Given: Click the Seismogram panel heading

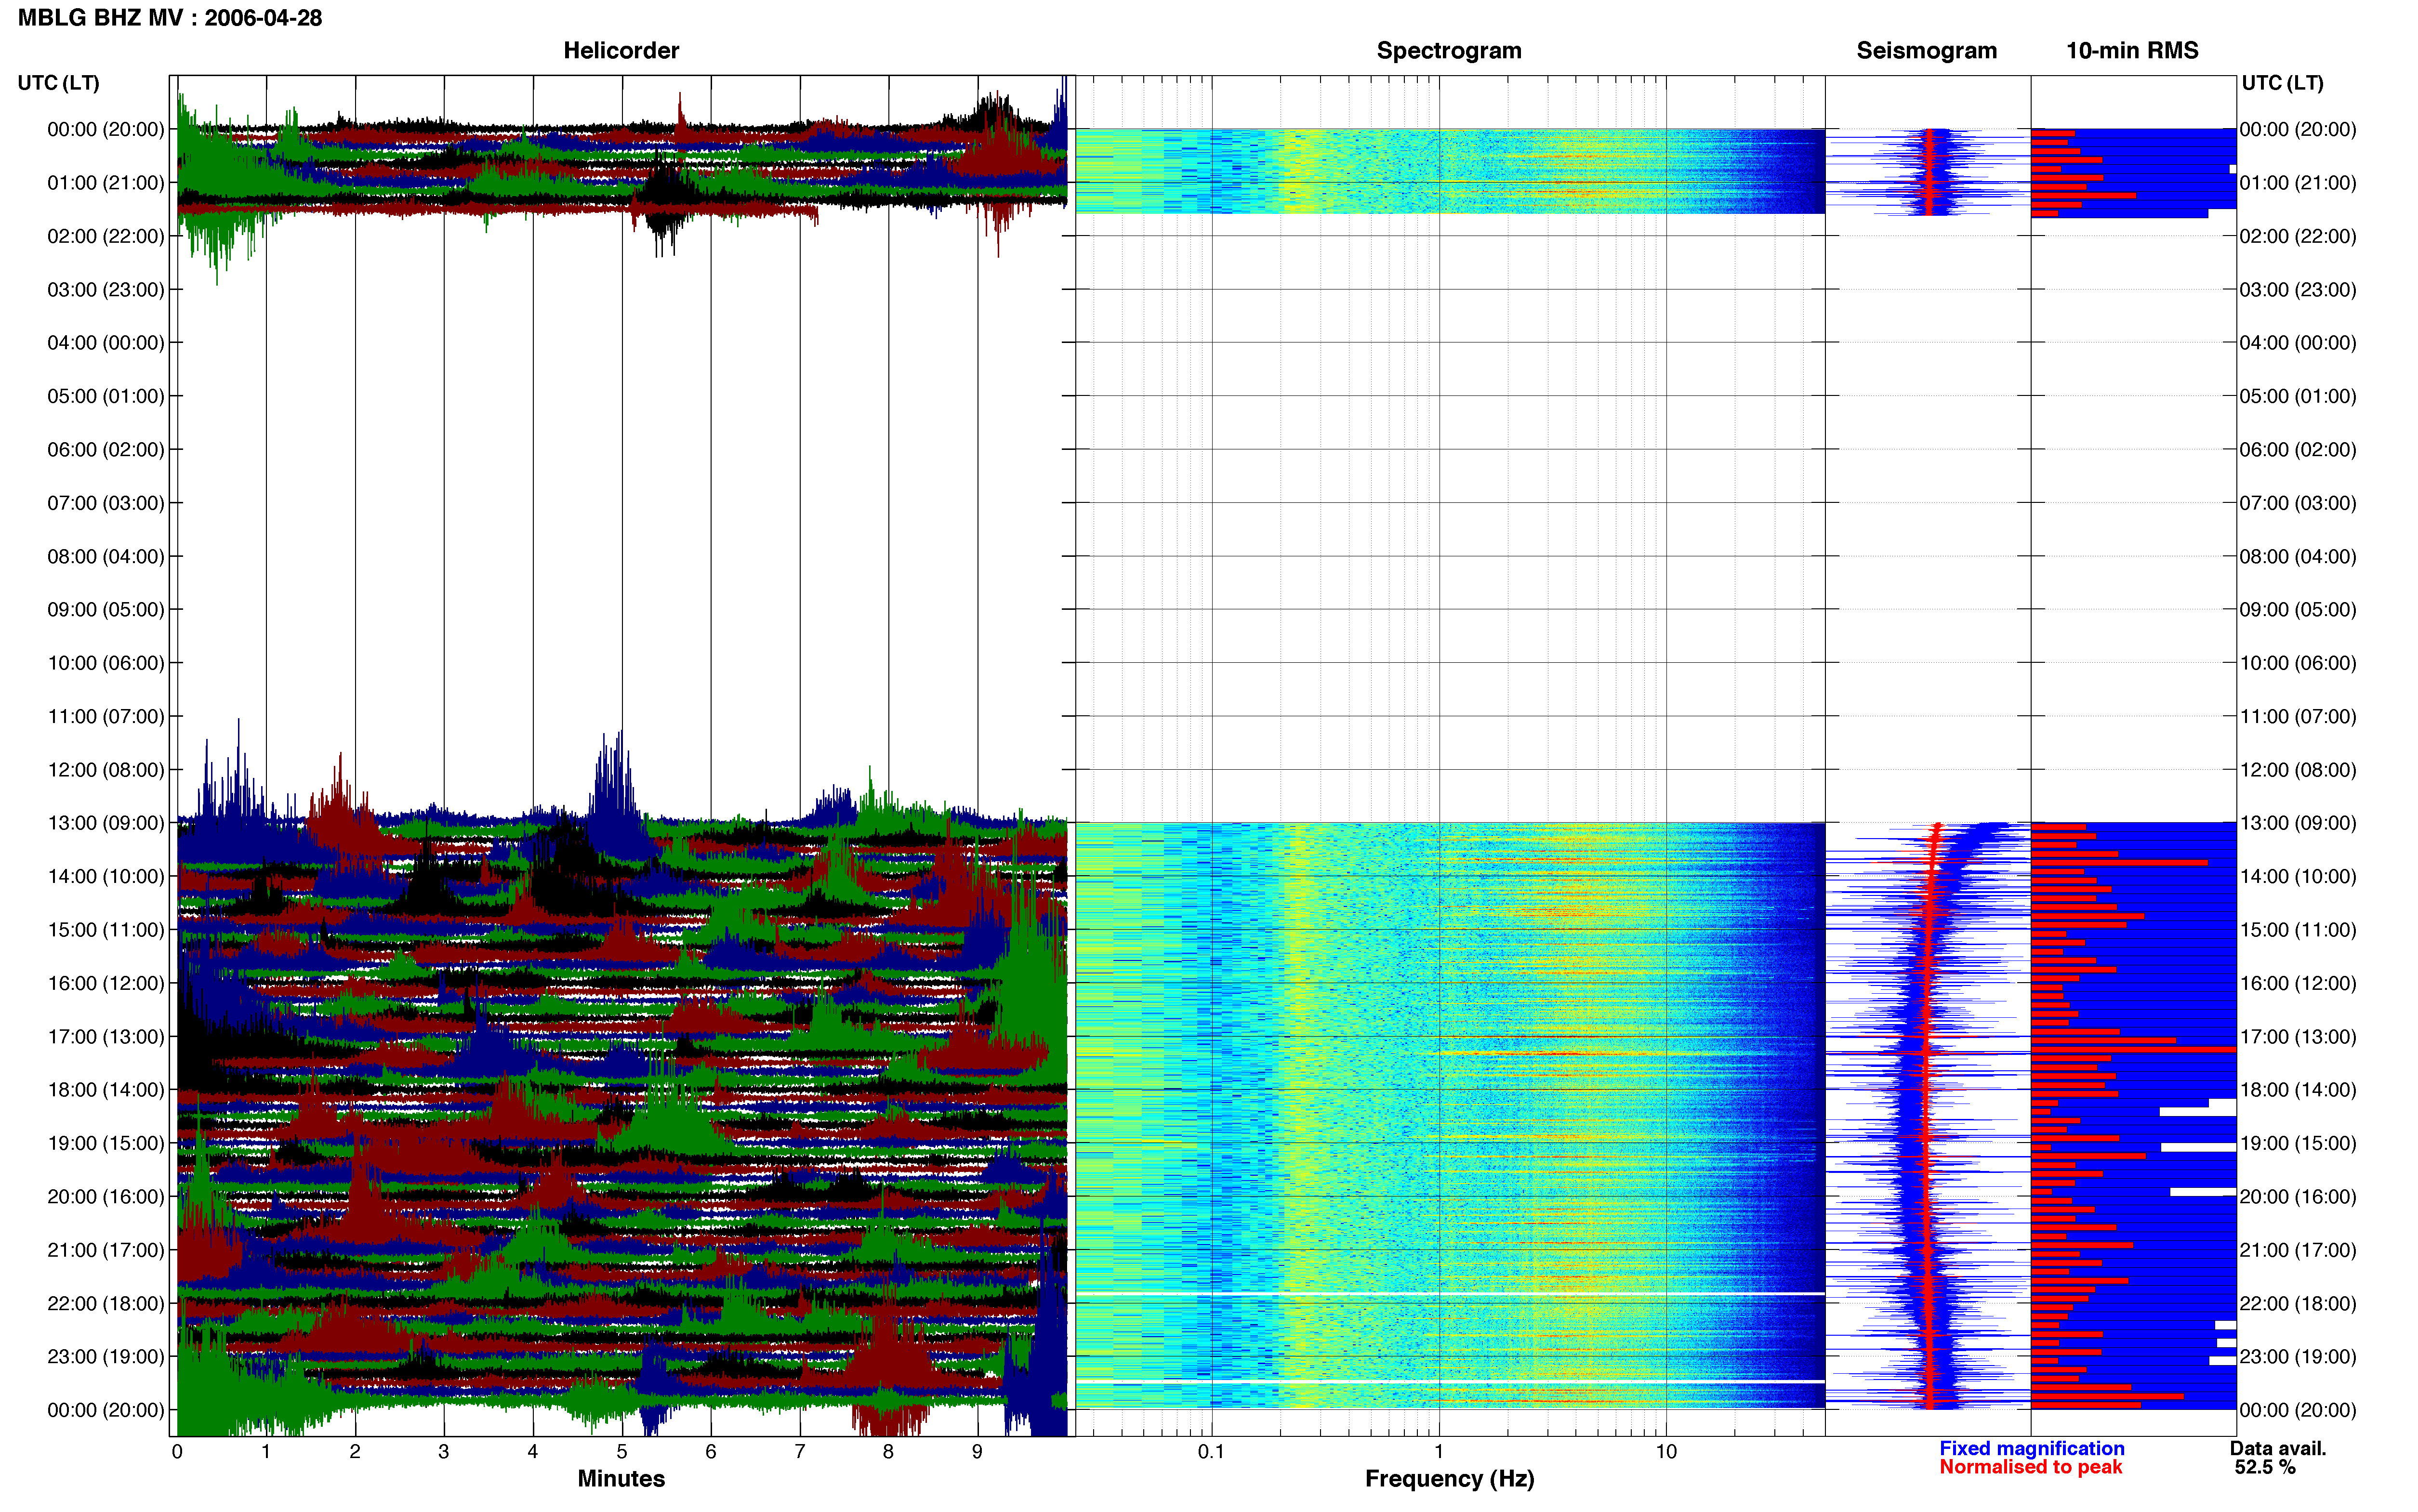Looking at the screenshot, I should 1927,51.
